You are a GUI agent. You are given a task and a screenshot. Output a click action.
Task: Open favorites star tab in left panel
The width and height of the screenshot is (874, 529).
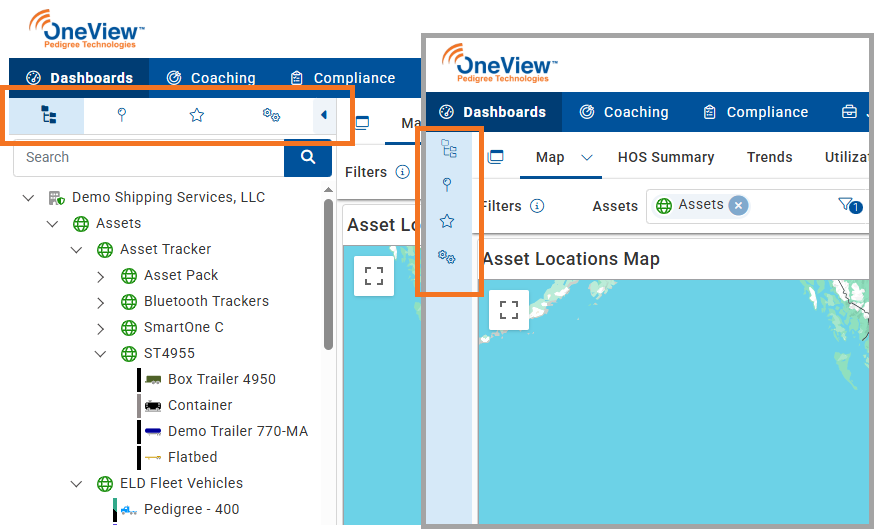tap(197, 115)
